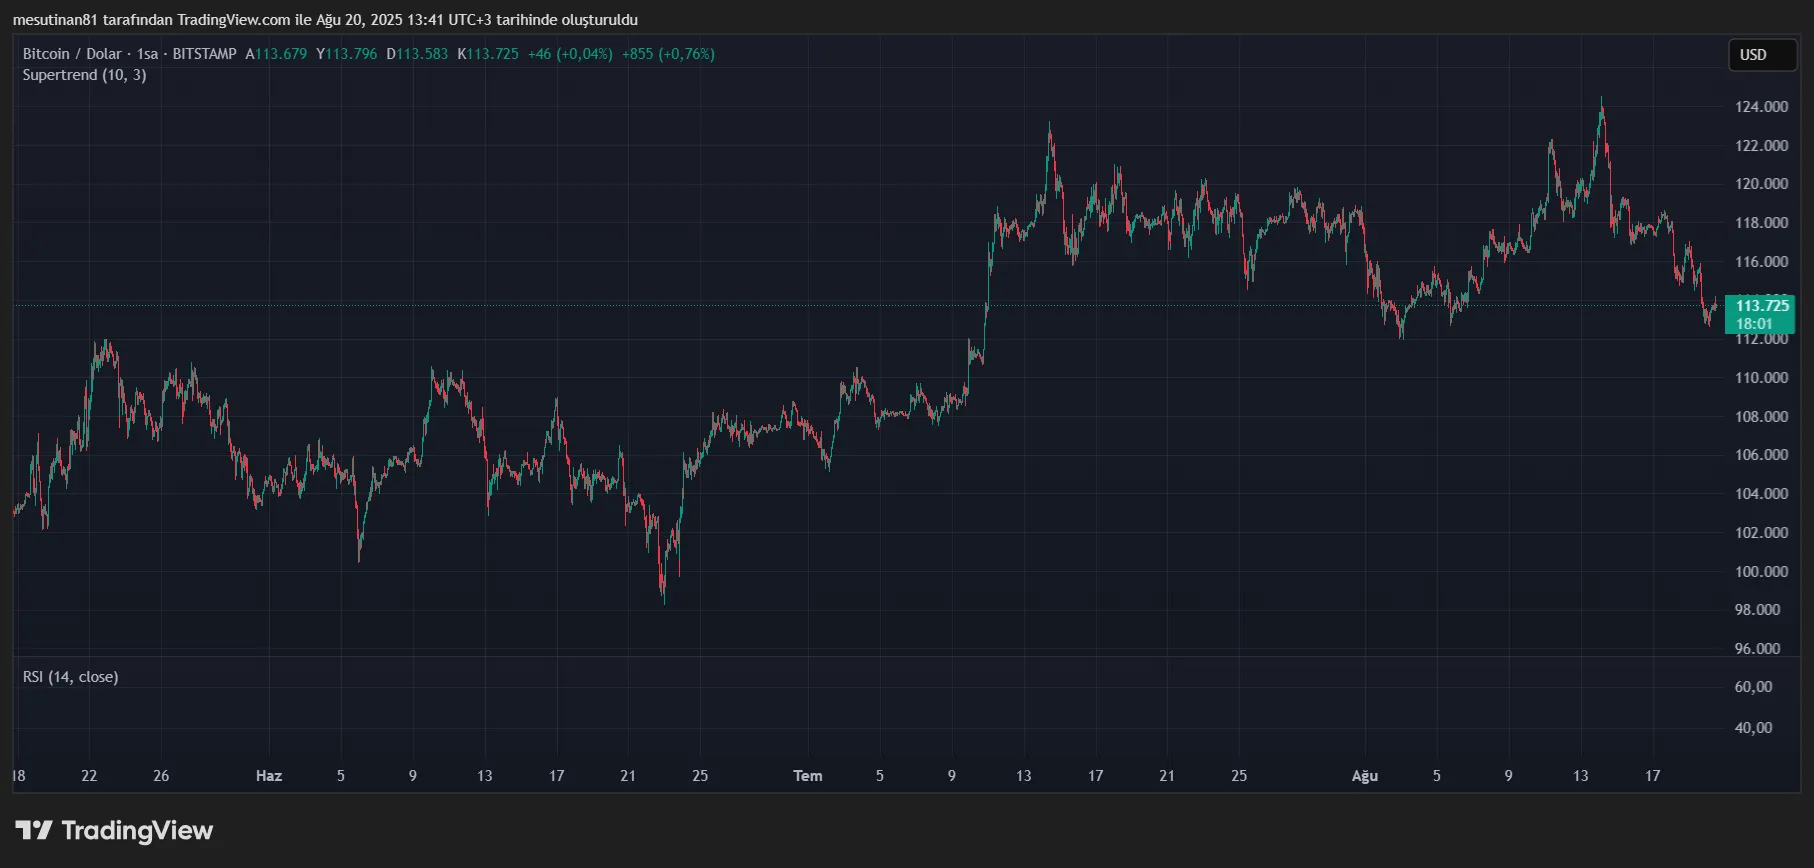Select the RSI (14, close) indicator label
Screen dimensions: 1814x868
[71, 677]
